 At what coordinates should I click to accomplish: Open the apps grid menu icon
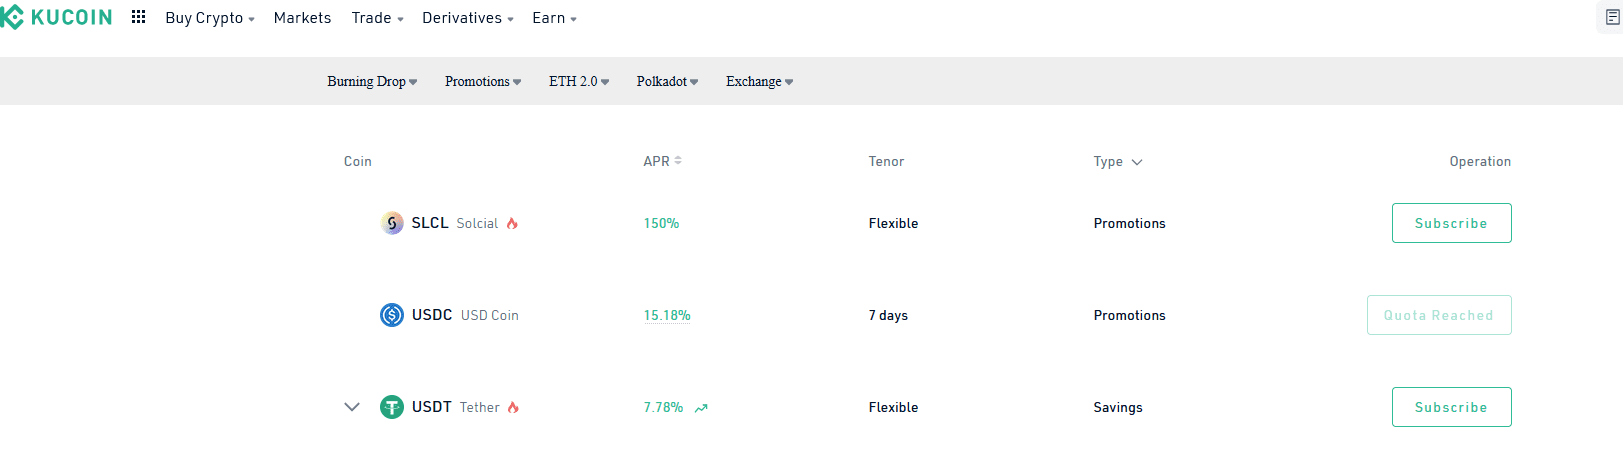139,17
